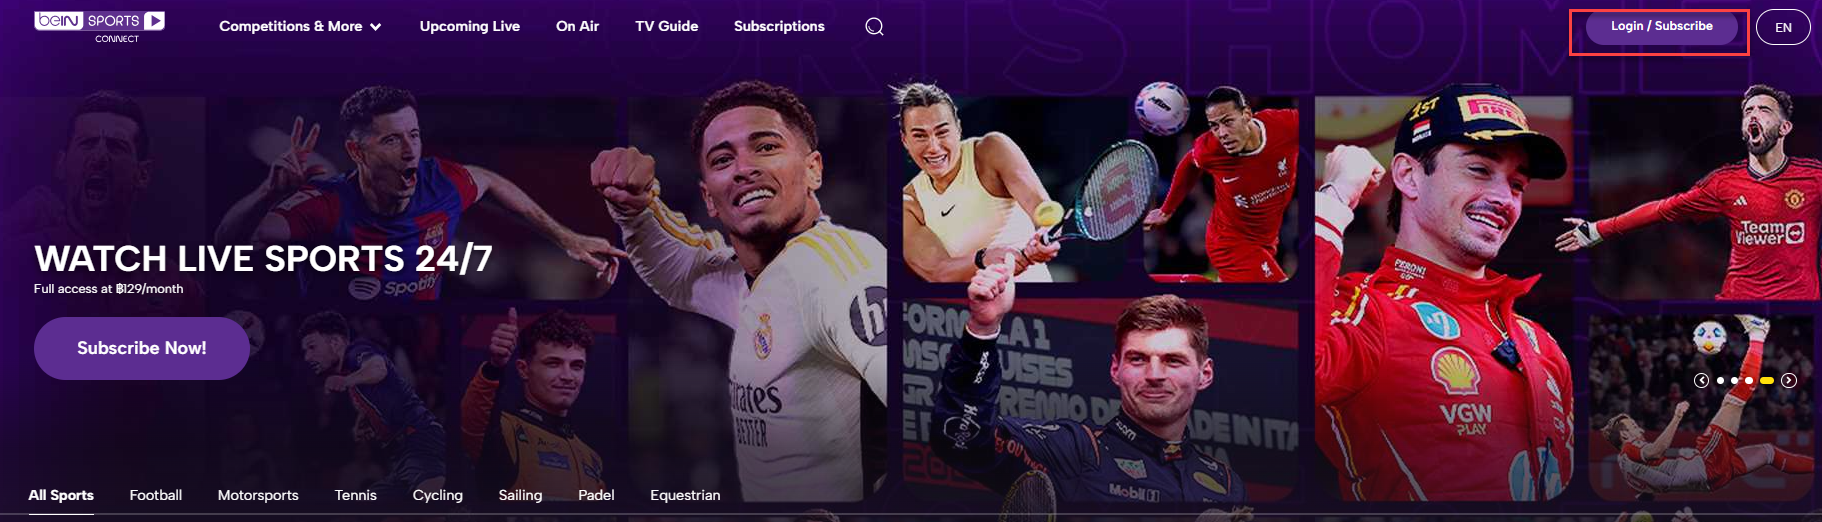Screen dimensions: 1822x522
Task: Open the search magnifier icon
Action: [x=874, y=27]
